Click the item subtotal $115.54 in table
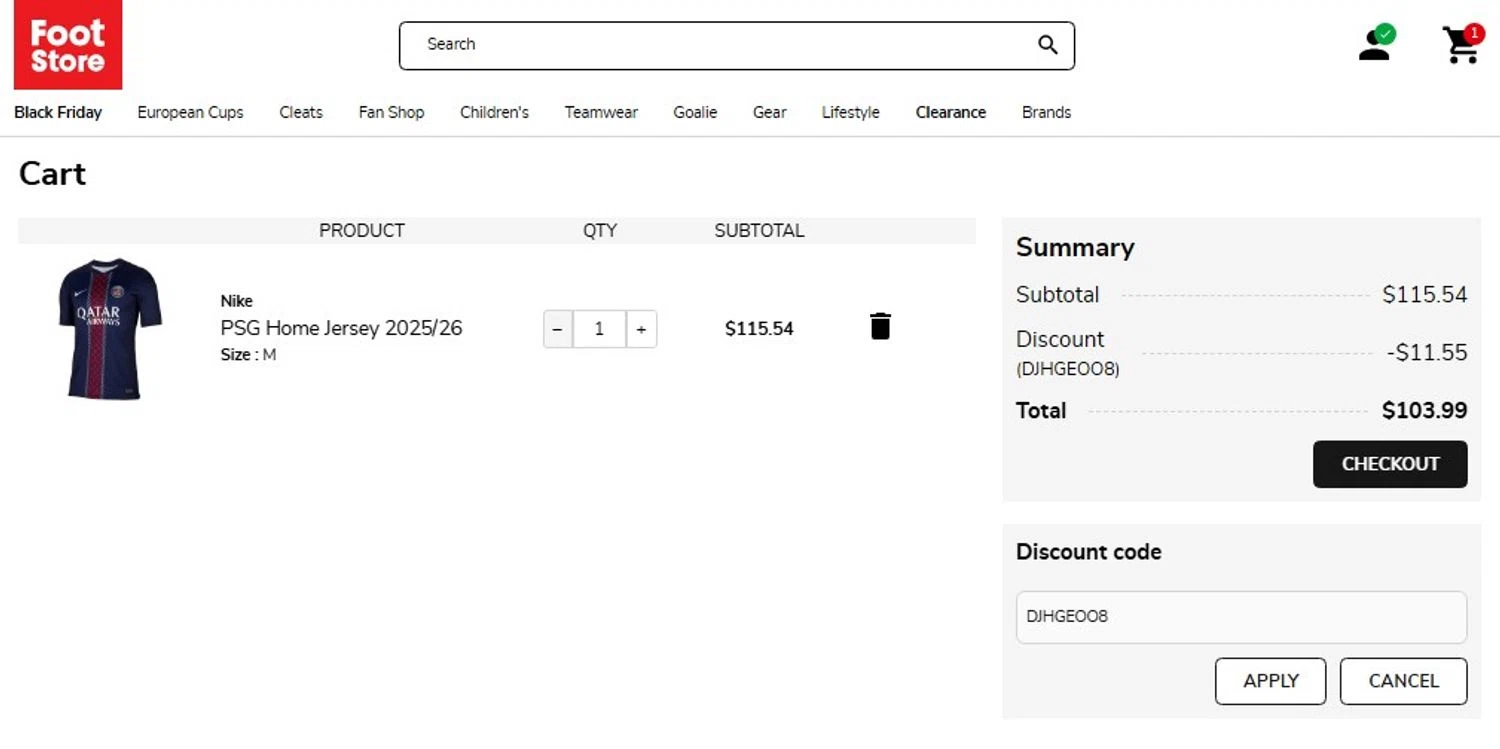 759,329
